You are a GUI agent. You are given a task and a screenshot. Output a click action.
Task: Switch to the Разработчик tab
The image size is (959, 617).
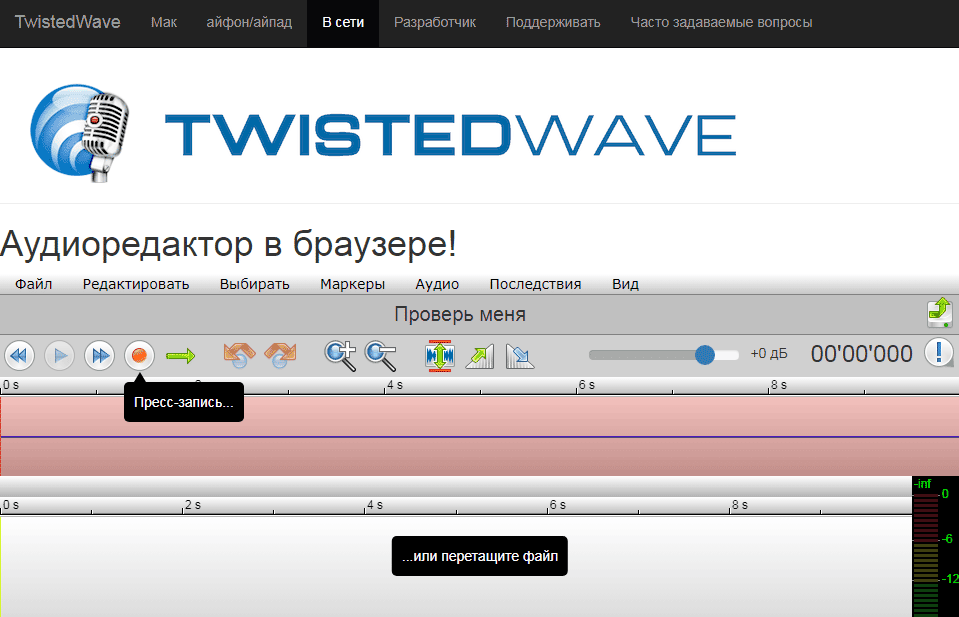click(x=434, y=22)
